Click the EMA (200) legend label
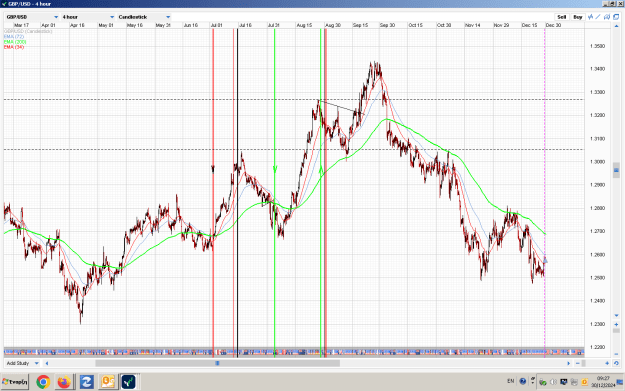The image size is (625, 391). point(15,42)
